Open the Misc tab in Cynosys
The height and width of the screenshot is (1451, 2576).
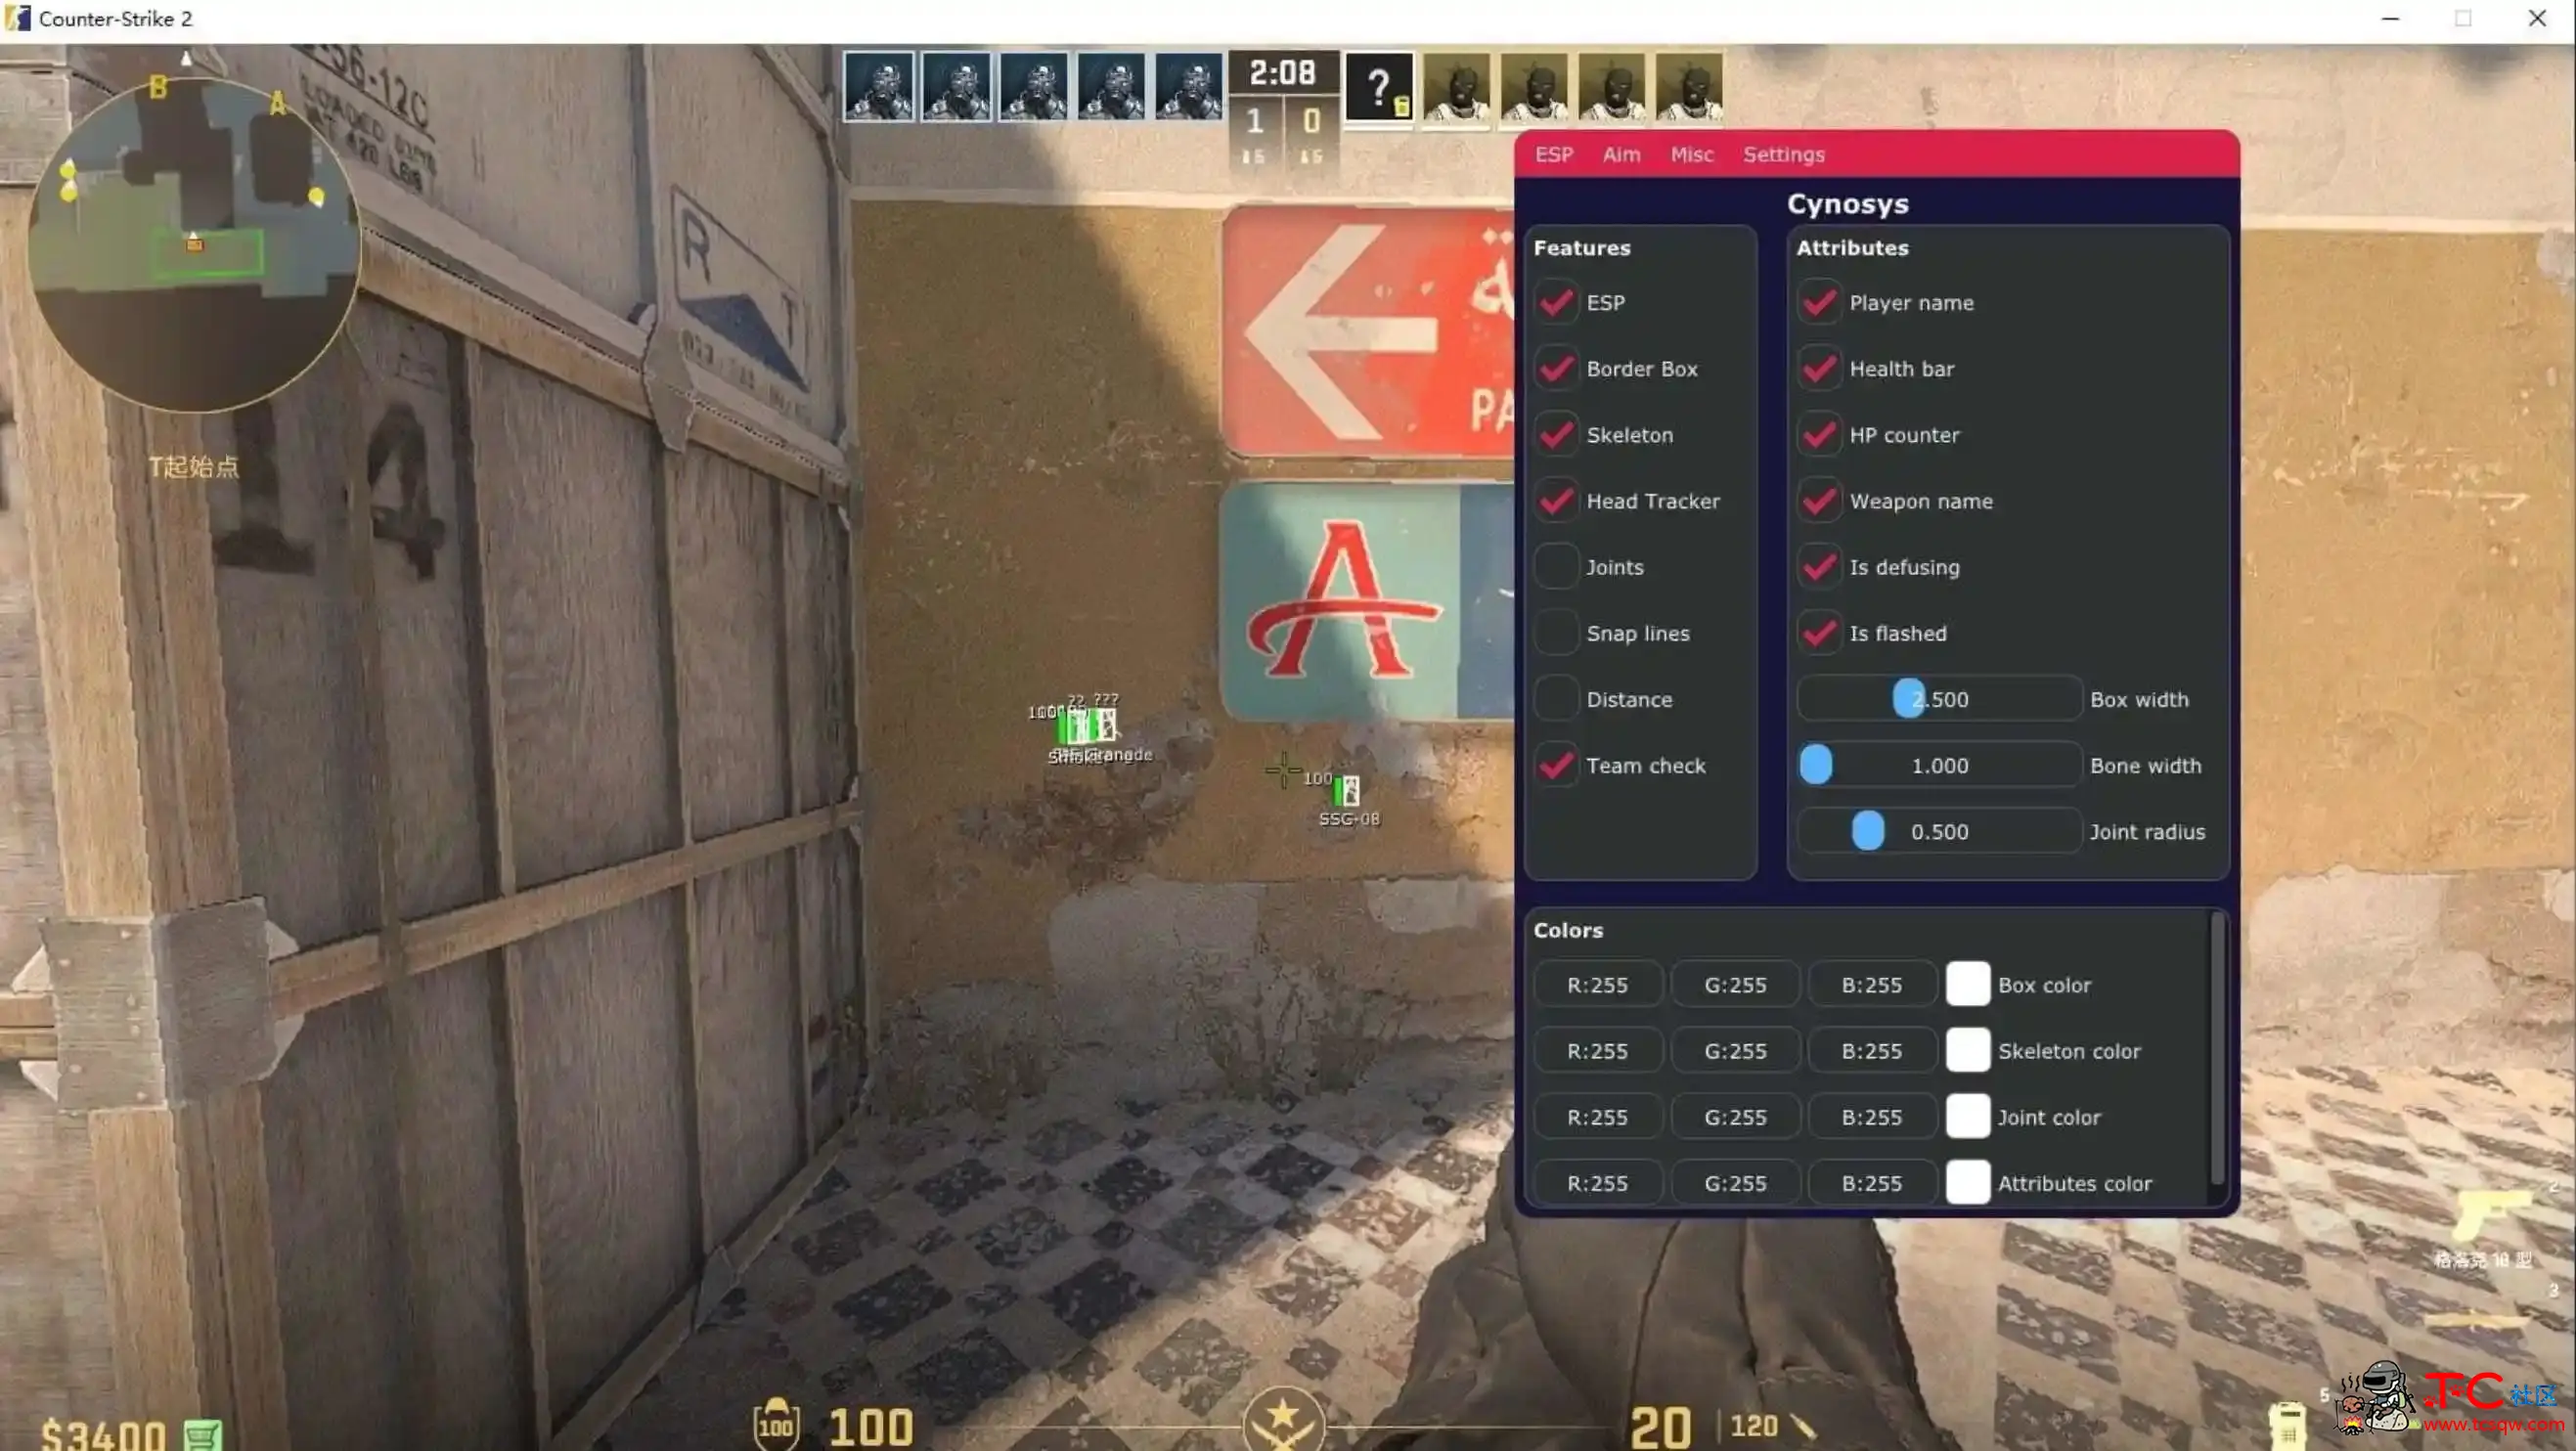[x=1691, y=154]
